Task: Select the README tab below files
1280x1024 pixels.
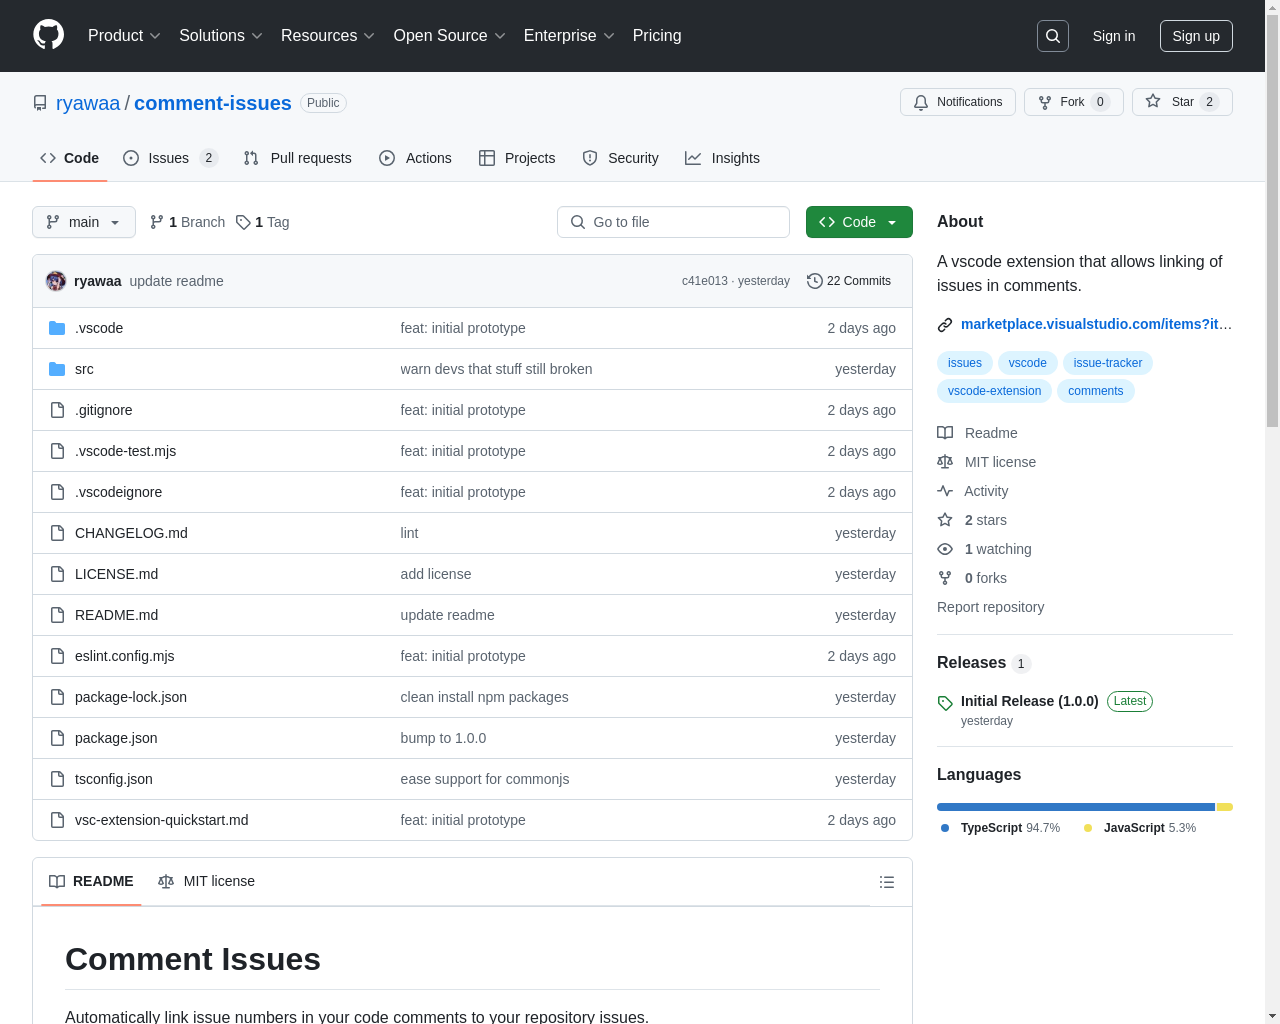Action: pos(91,881)
